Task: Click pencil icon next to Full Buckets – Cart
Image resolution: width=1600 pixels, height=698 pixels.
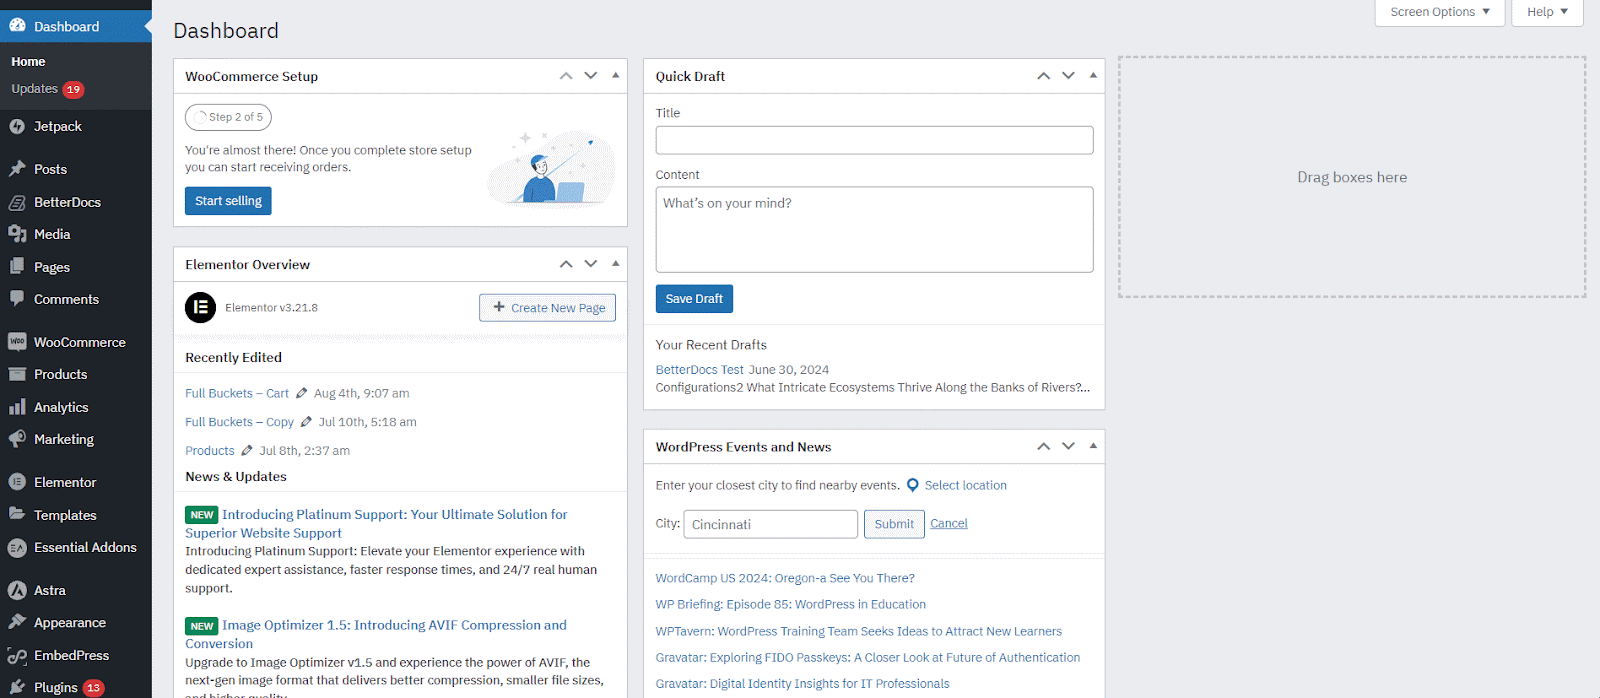Action: (x=301, y=393)
